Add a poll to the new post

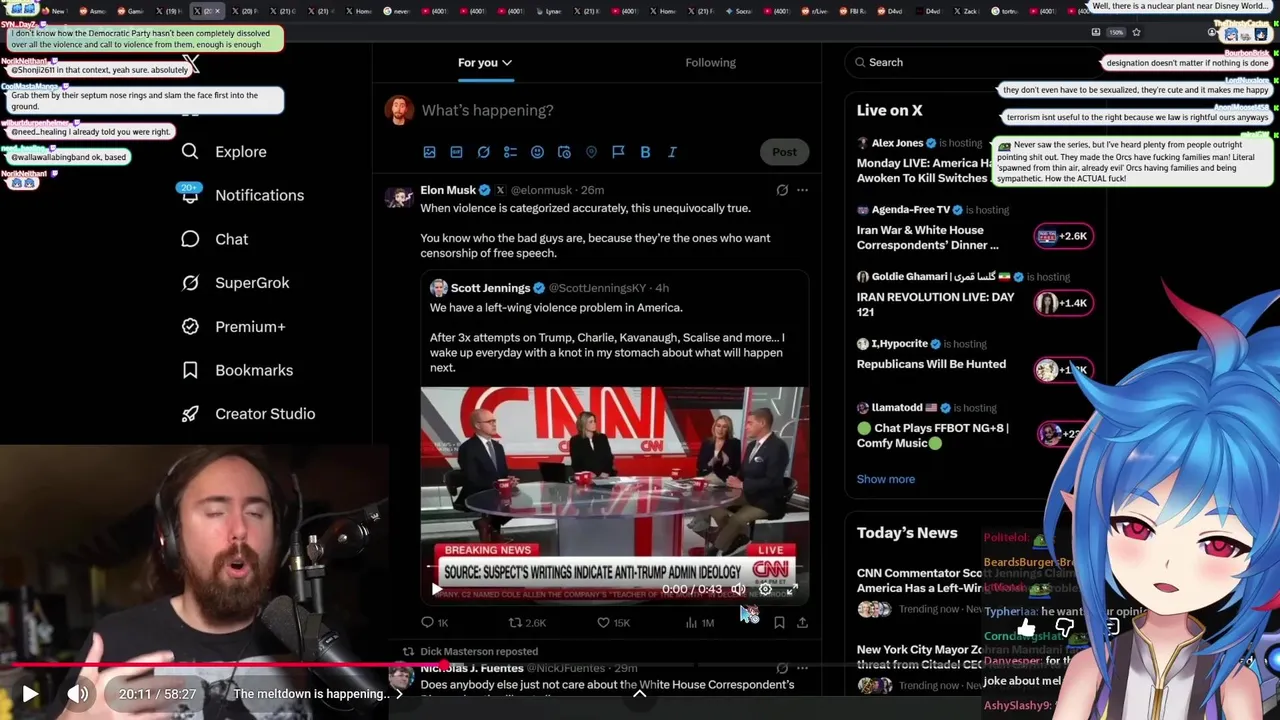pyautogui.click(x=510, y=152)
